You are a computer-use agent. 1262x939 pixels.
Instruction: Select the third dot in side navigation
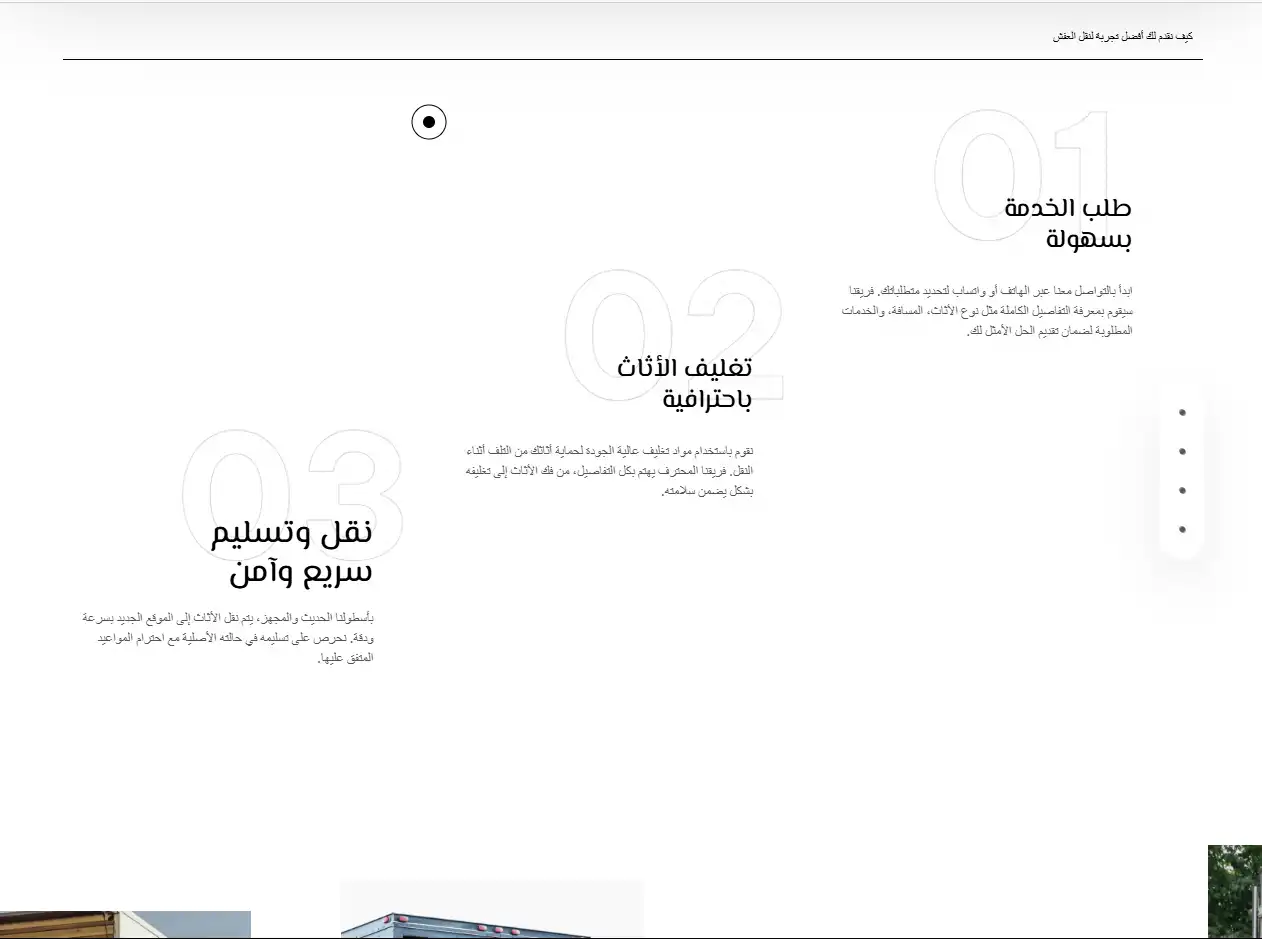click(1182, 490)
